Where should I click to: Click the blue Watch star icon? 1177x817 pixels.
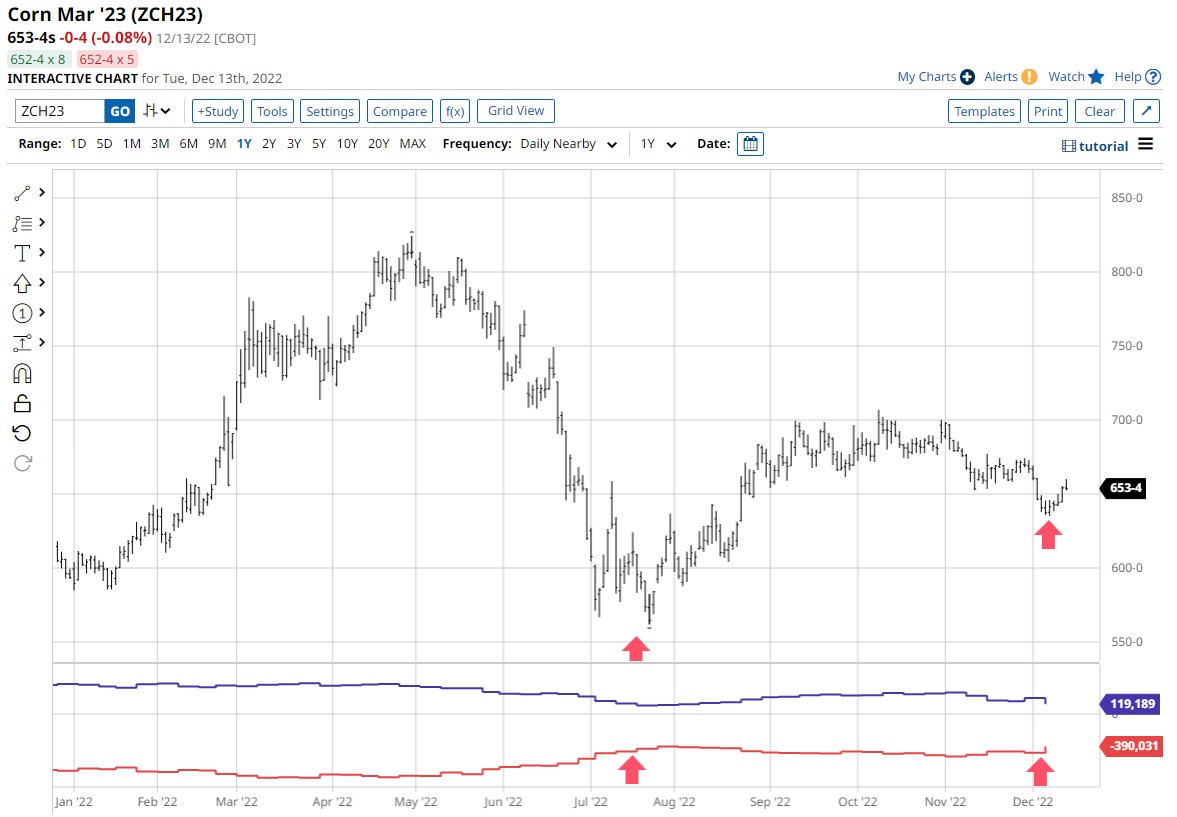pyautogui.click(x=1097, y=77)
